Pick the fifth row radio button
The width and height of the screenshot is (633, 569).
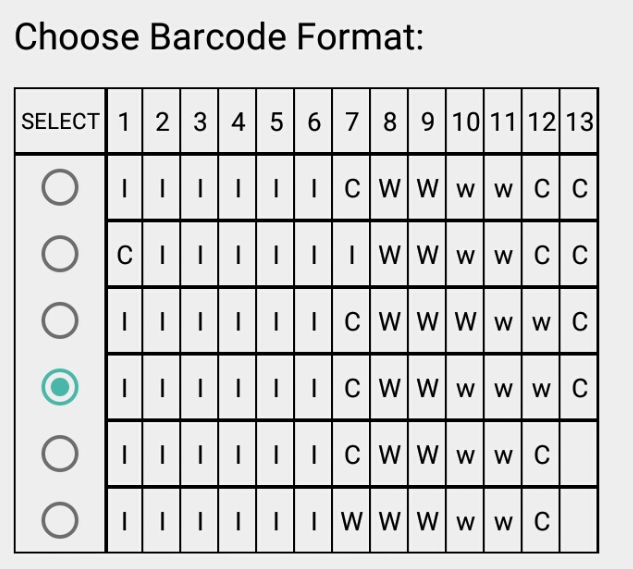(x=61, y=454)
